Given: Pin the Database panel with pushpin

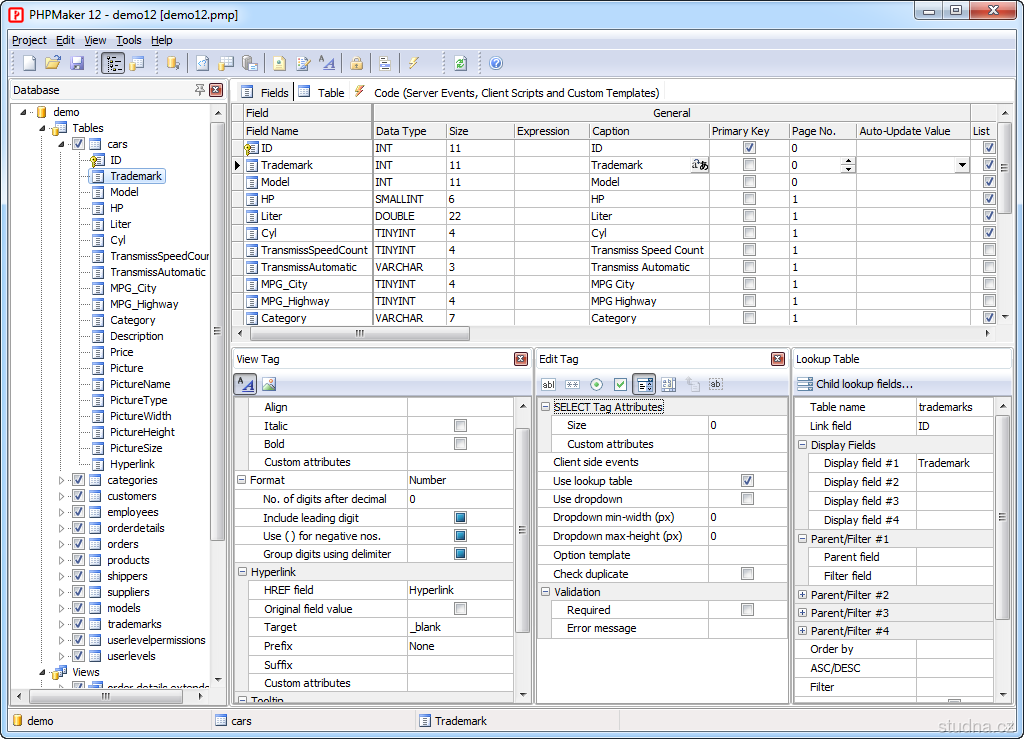Looking at the screenshot, I should coord(200,90).
